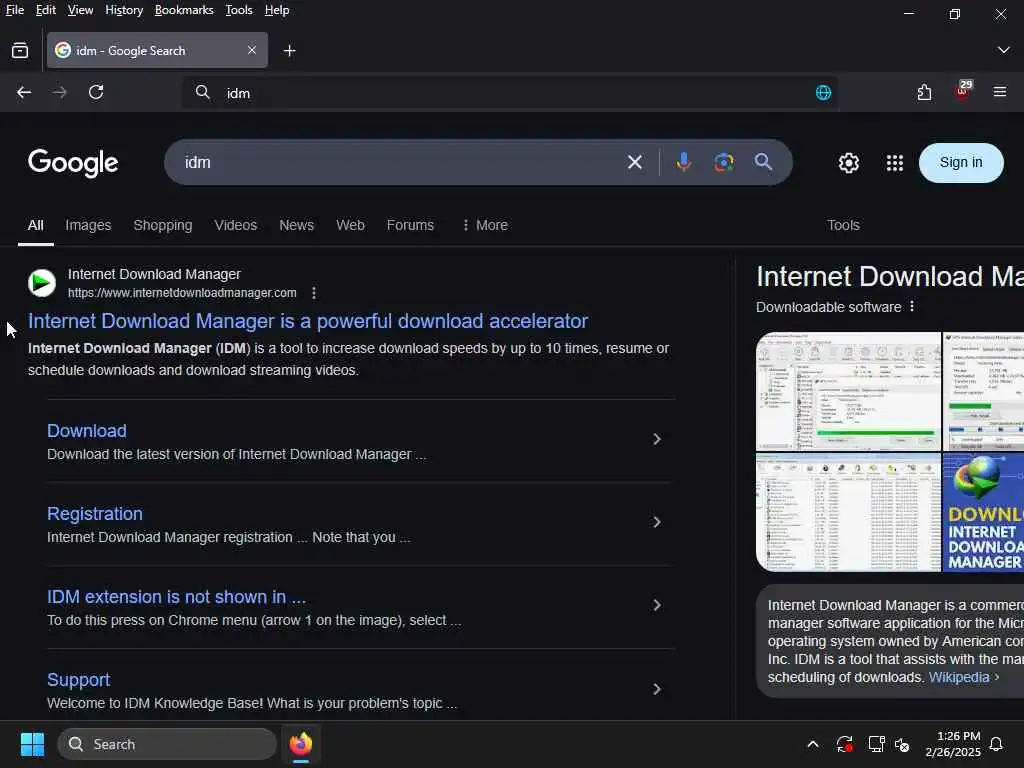Open the History menu
The width and height of the screenshot is (1024, 768).
point(123,10)
